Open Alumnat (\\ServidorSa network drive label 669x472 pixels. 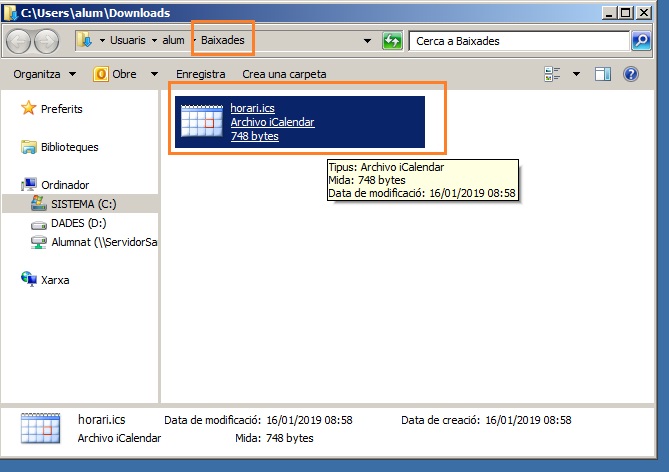(104, 242)
